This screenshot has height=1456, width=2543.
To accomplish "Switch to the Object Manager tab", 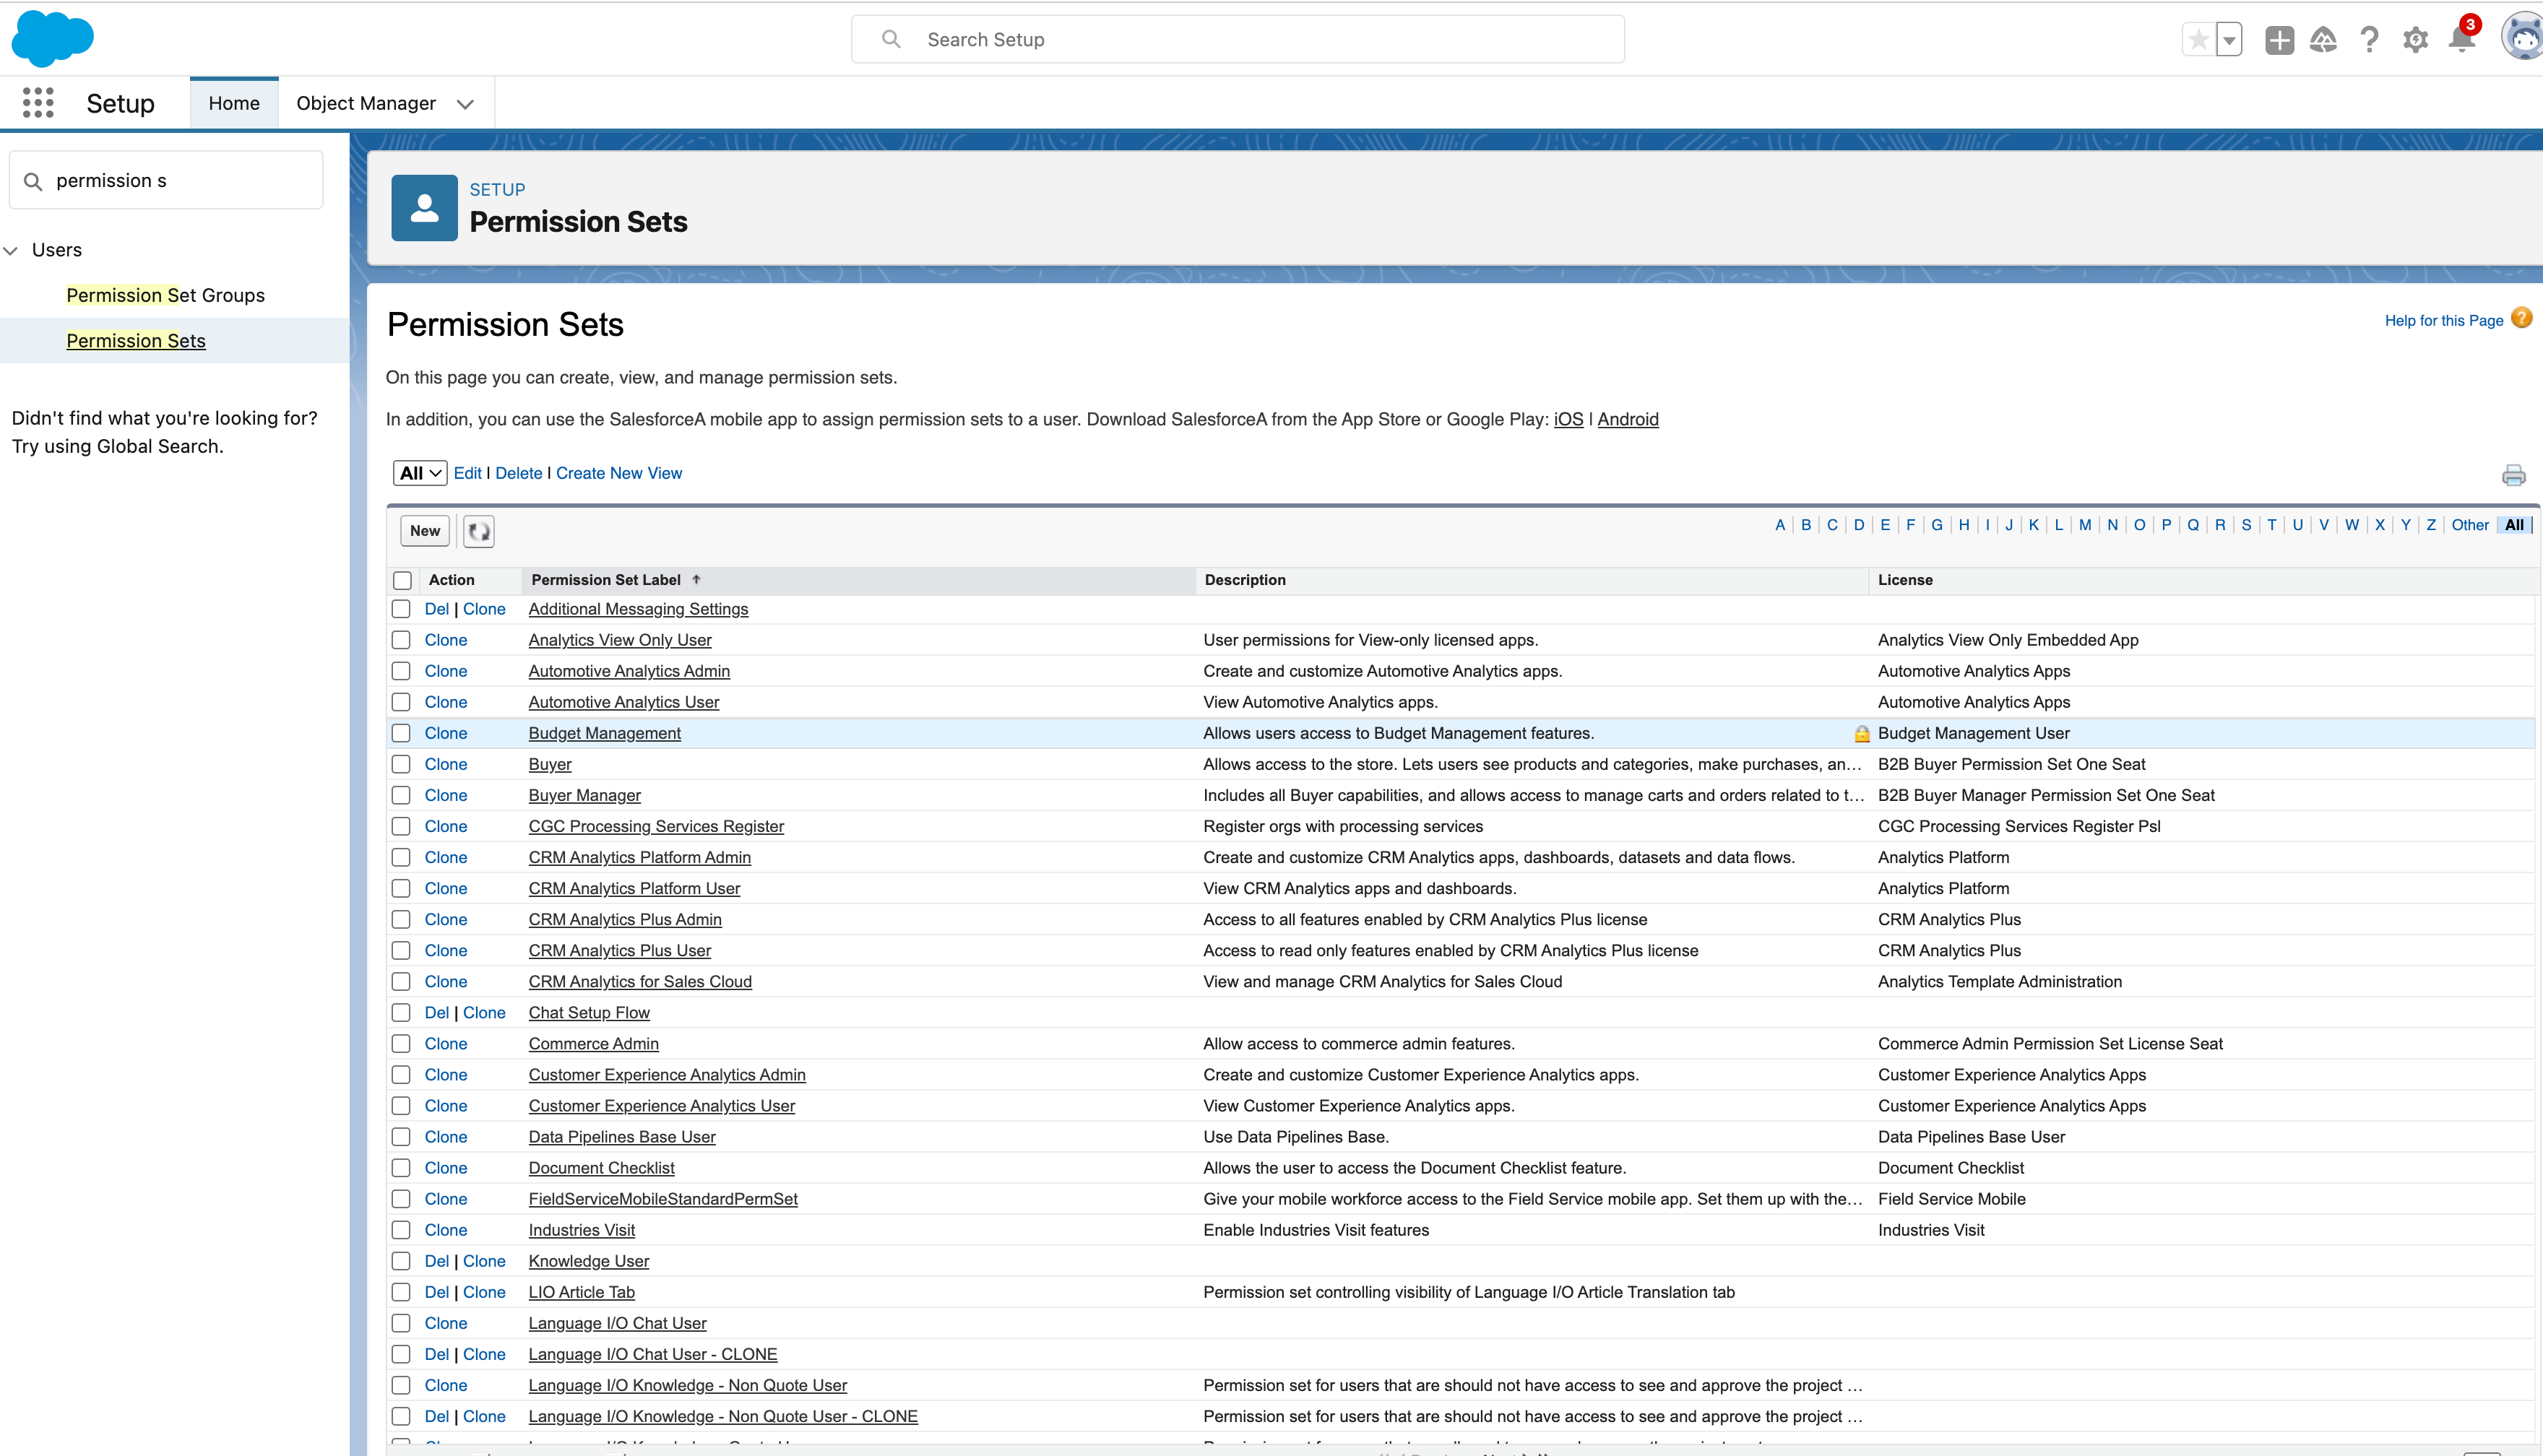I will pos(366,103).
